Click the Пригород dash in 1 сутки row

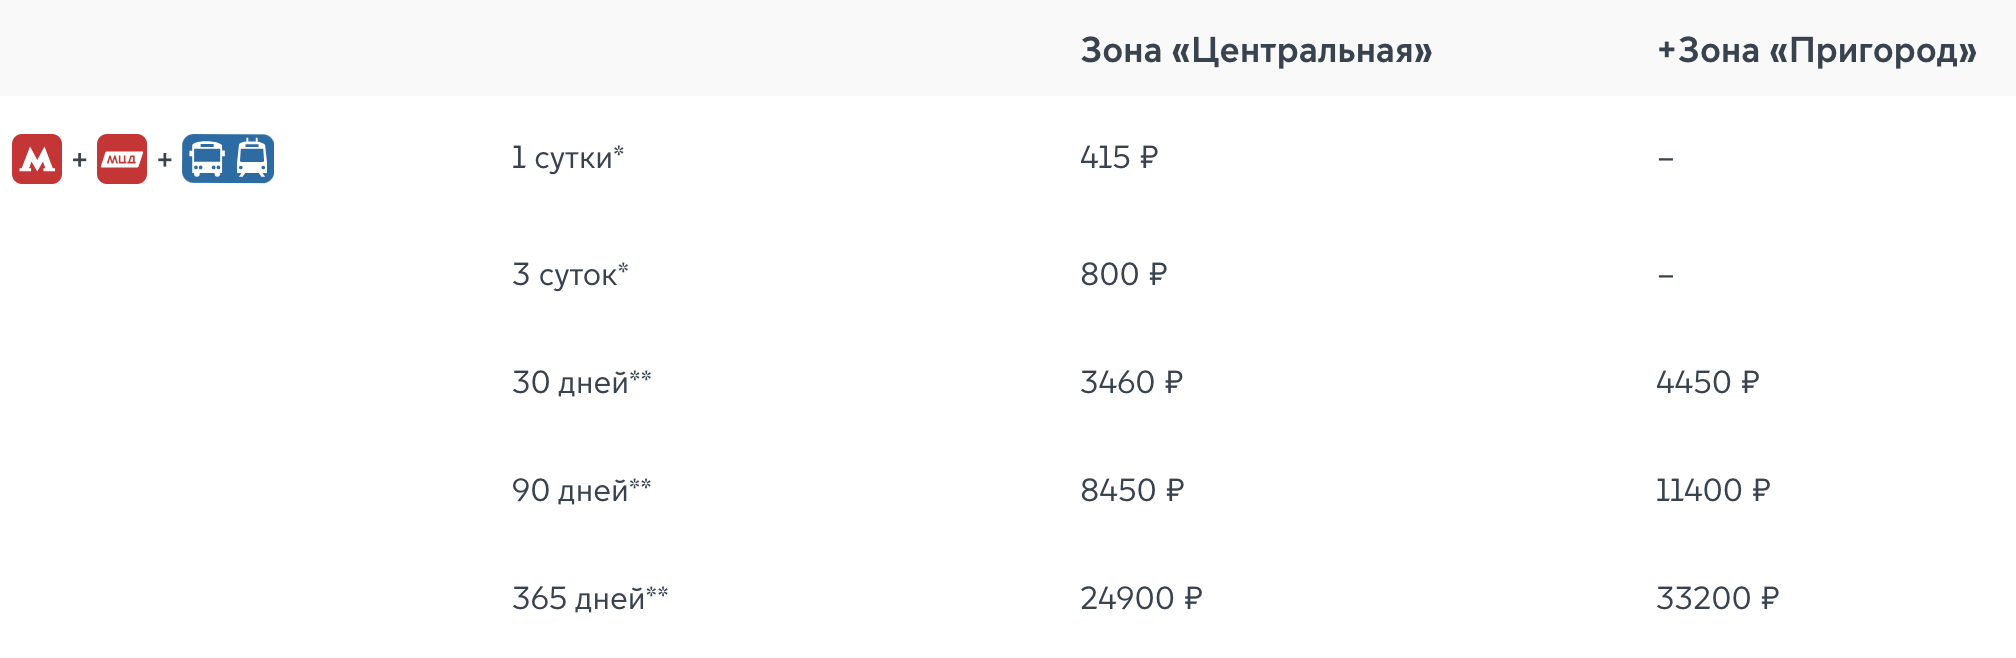[x=1665, y=159]
